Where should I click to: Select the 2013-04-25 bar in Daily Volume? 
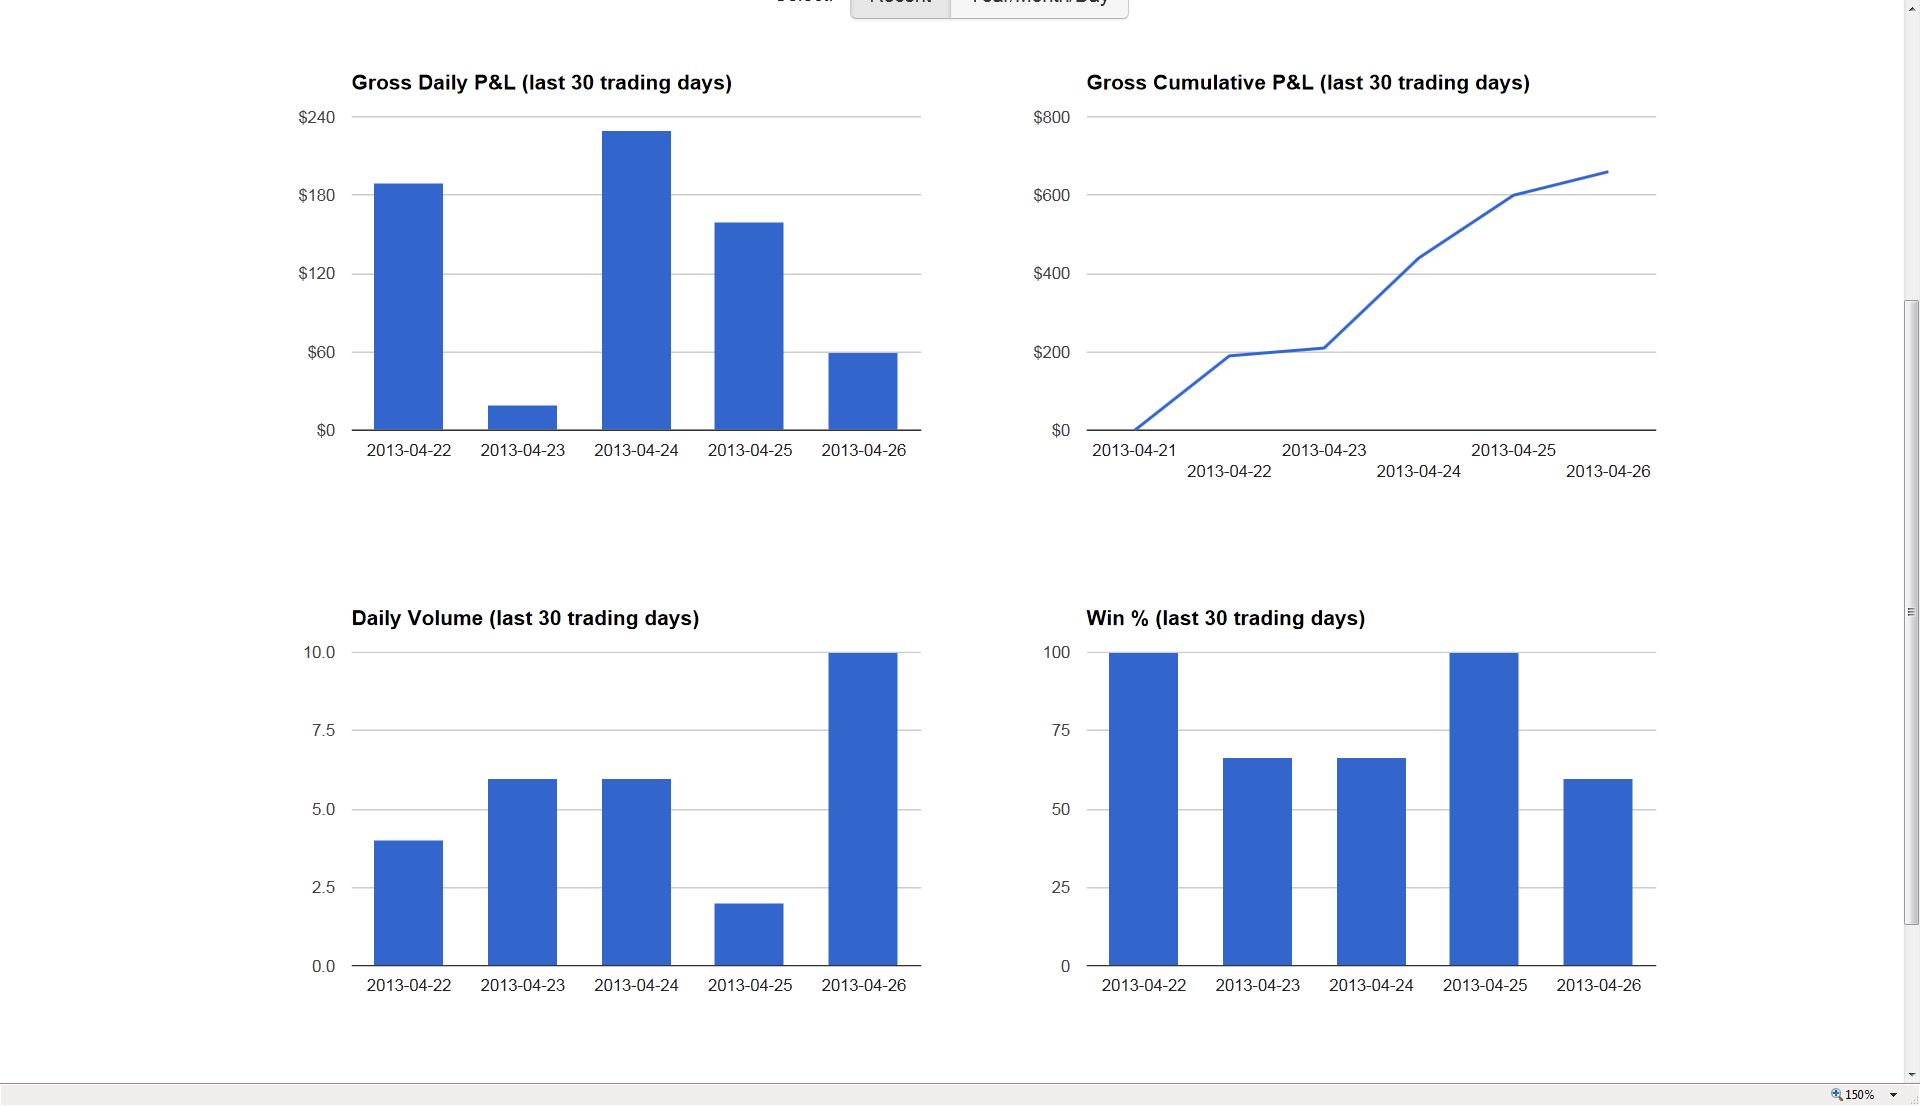point(749,934)
